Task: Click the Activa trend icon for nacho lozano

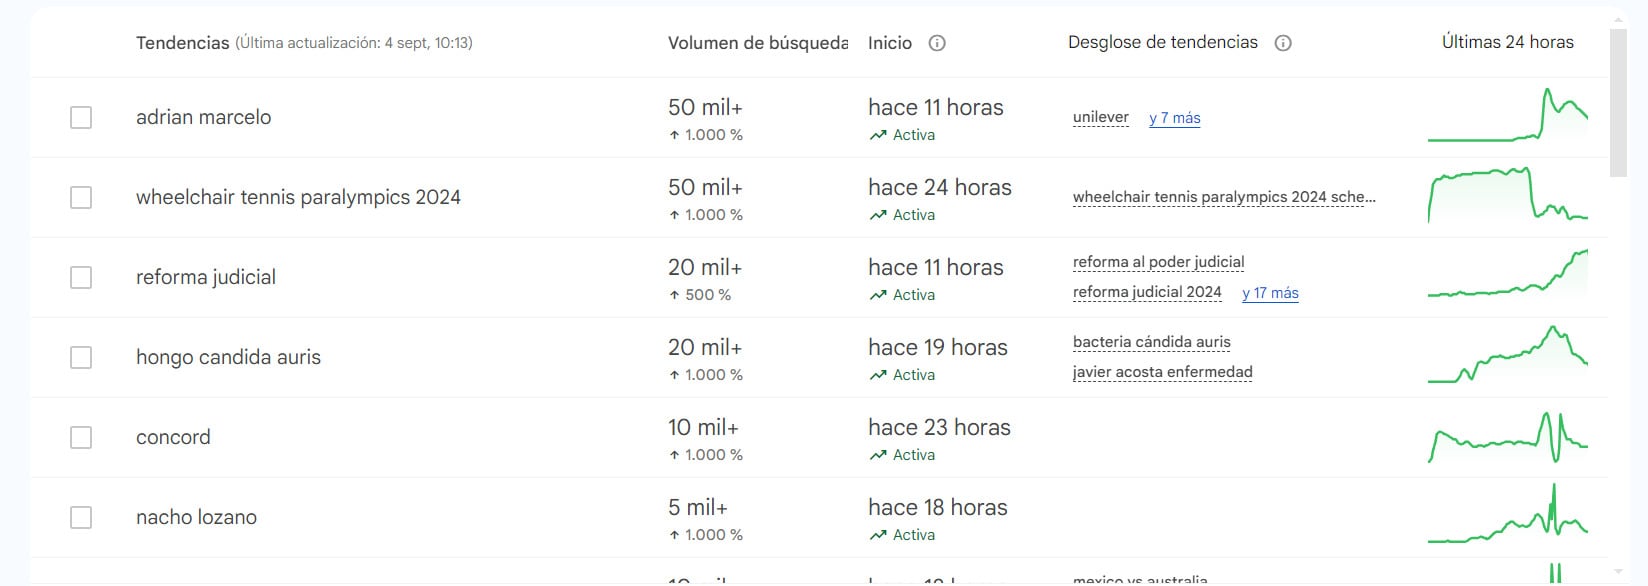Action: [878, 535]
